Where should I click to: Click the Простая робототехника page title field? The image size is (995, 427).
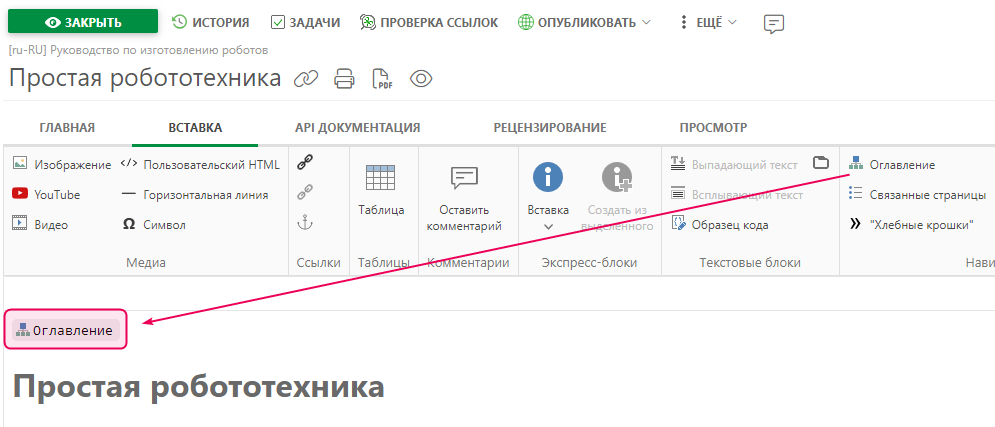click(145, 79)
